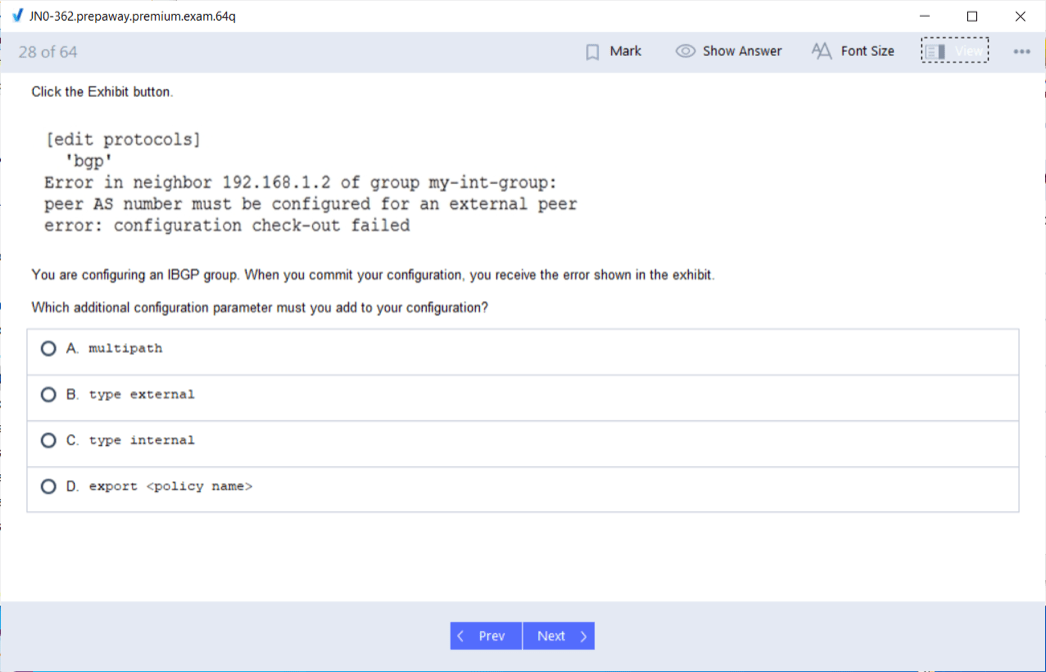Click the 'export <policy name>' answer text

pos(171,486)
